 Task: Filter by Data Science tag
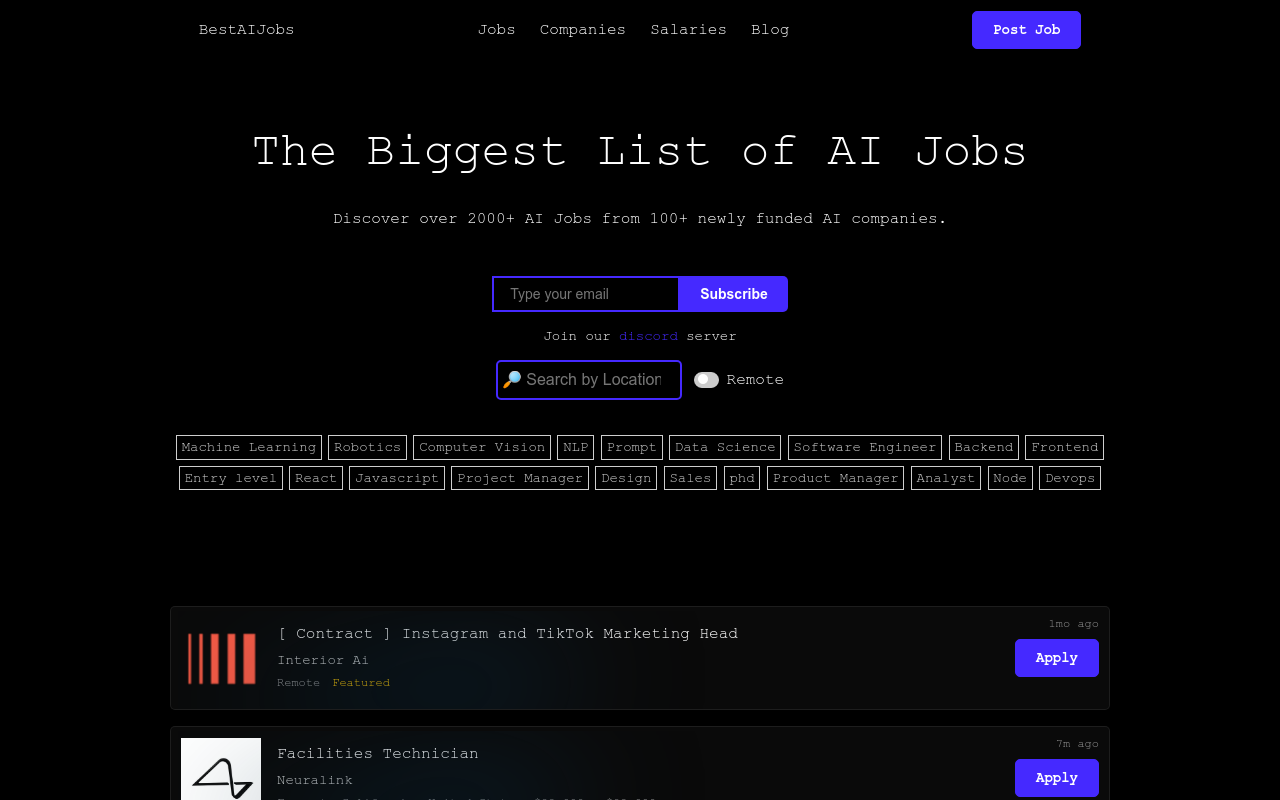[725, 447]
